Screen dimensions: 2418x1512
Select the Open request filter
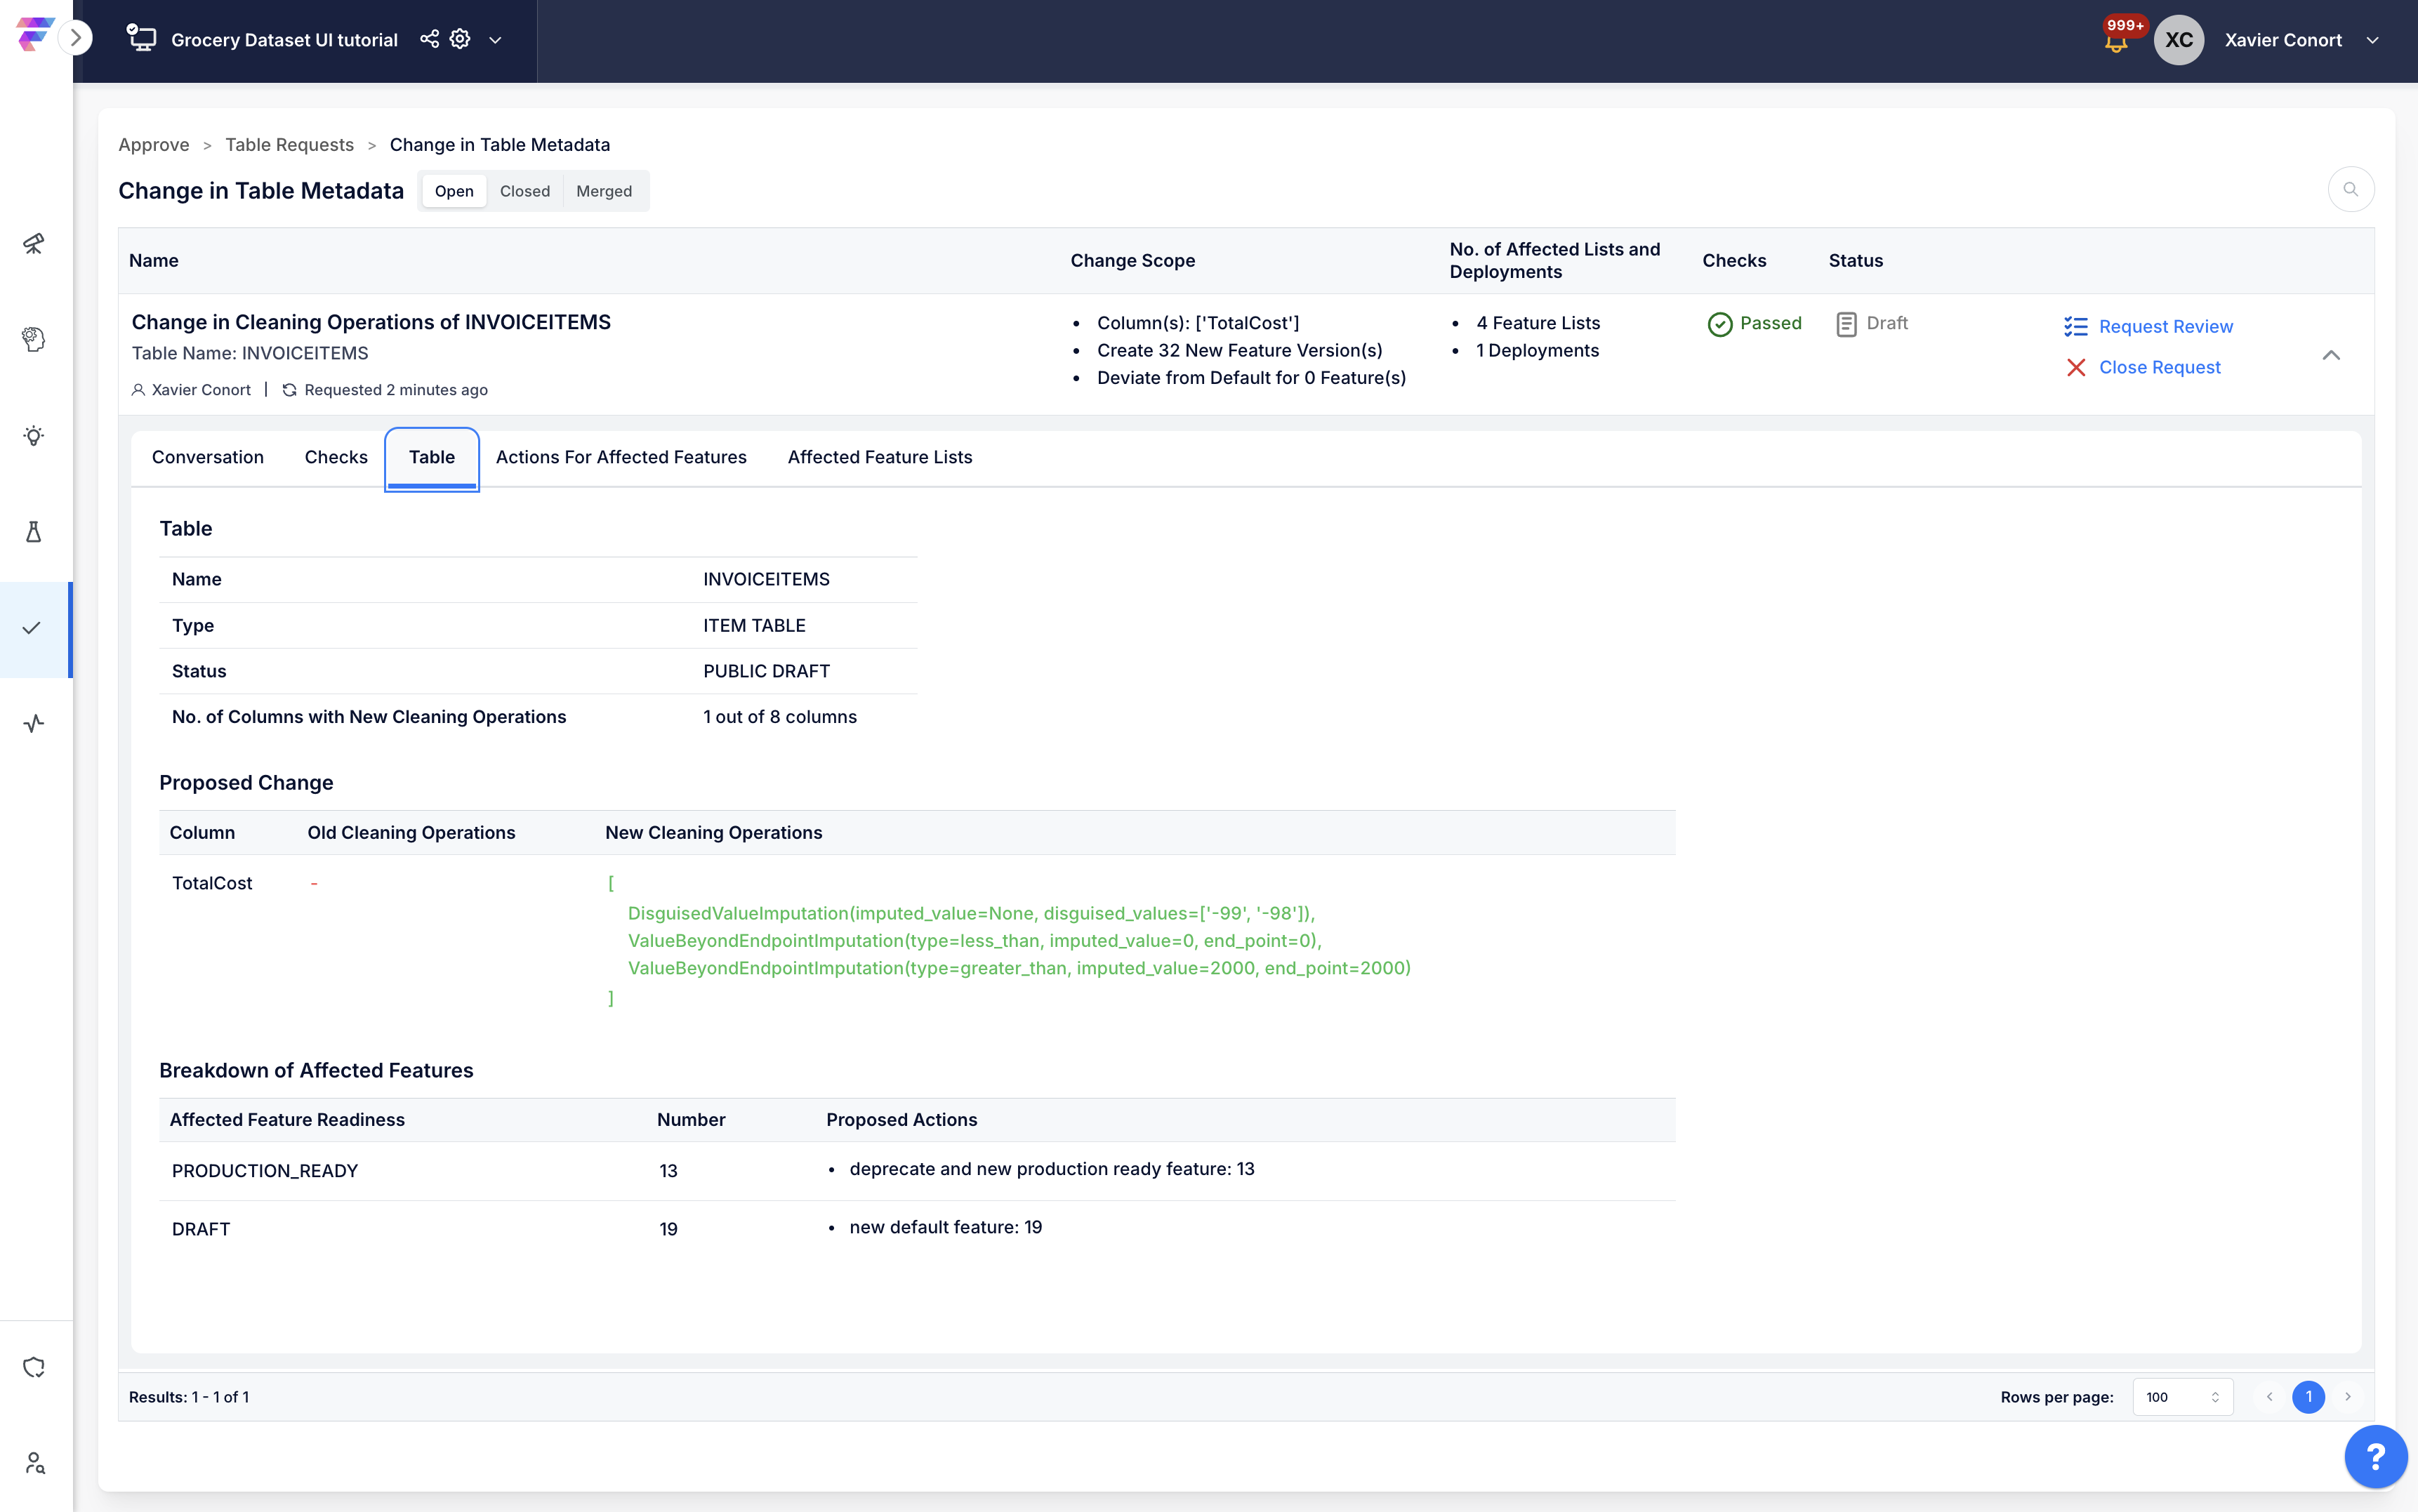click(454, 191)
